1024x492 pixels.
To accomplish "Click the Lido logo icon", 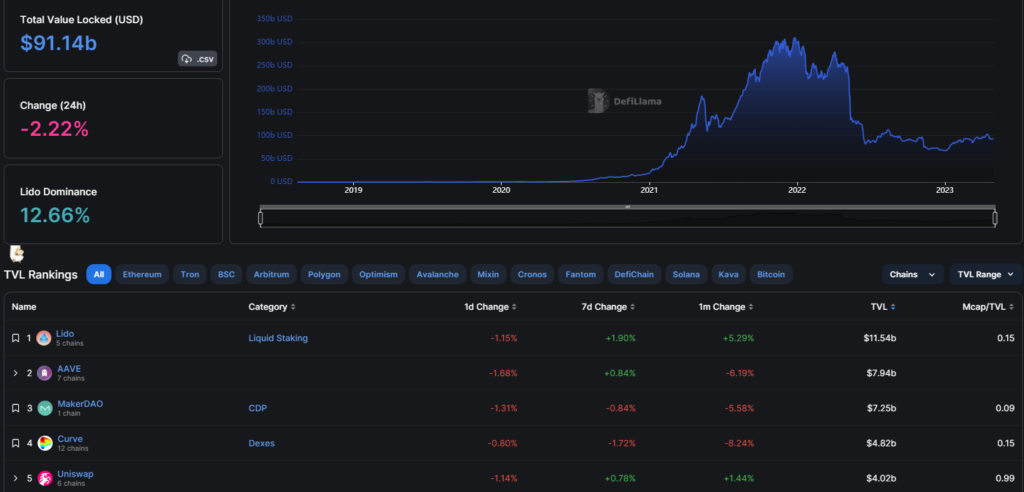I will coord(44,338).
